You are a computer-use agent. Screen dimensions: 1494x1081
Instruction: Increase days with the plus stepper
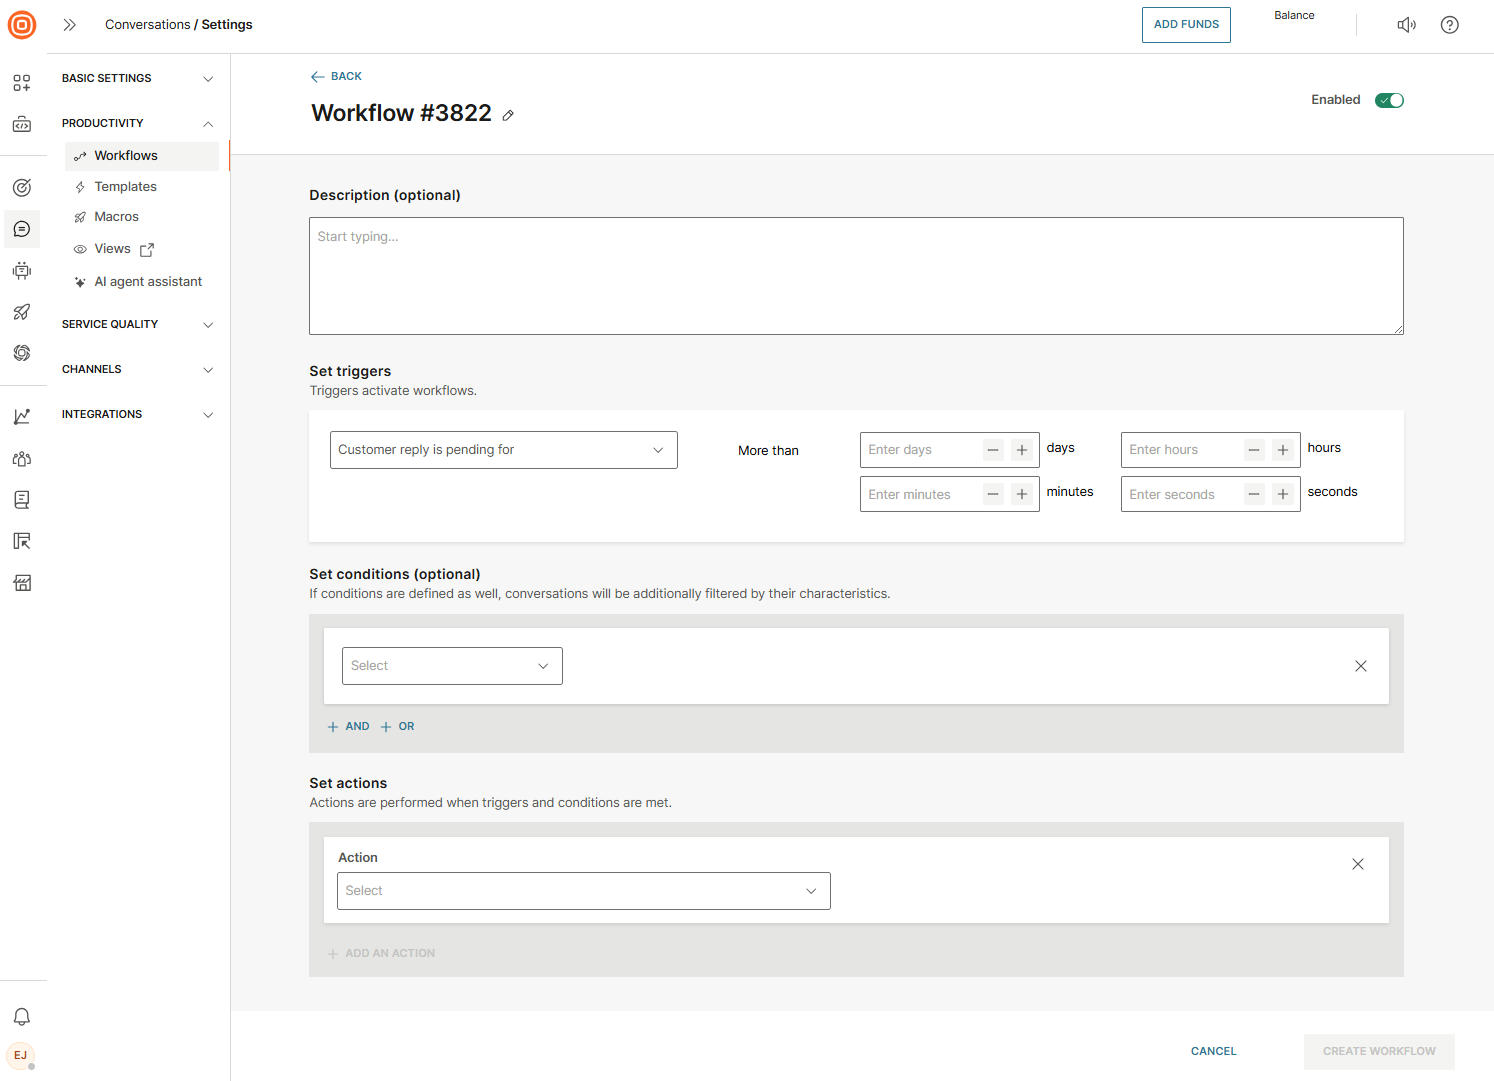click(1021, 450)
